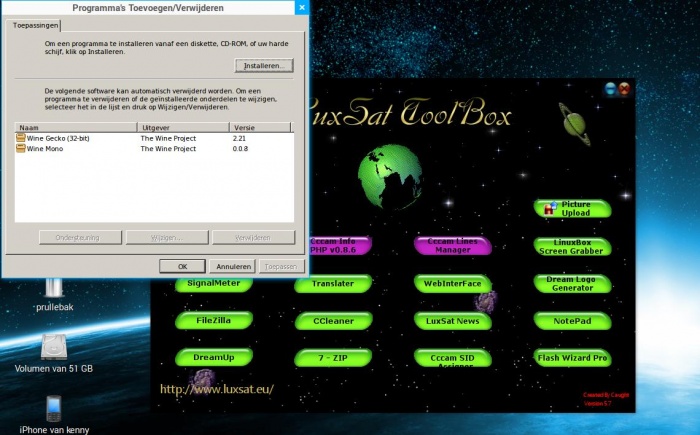Visit the http://www.luxsat.eu/ link
Image resolution: width=700 pixels, height=435 pixels.
tap(217, 389)
